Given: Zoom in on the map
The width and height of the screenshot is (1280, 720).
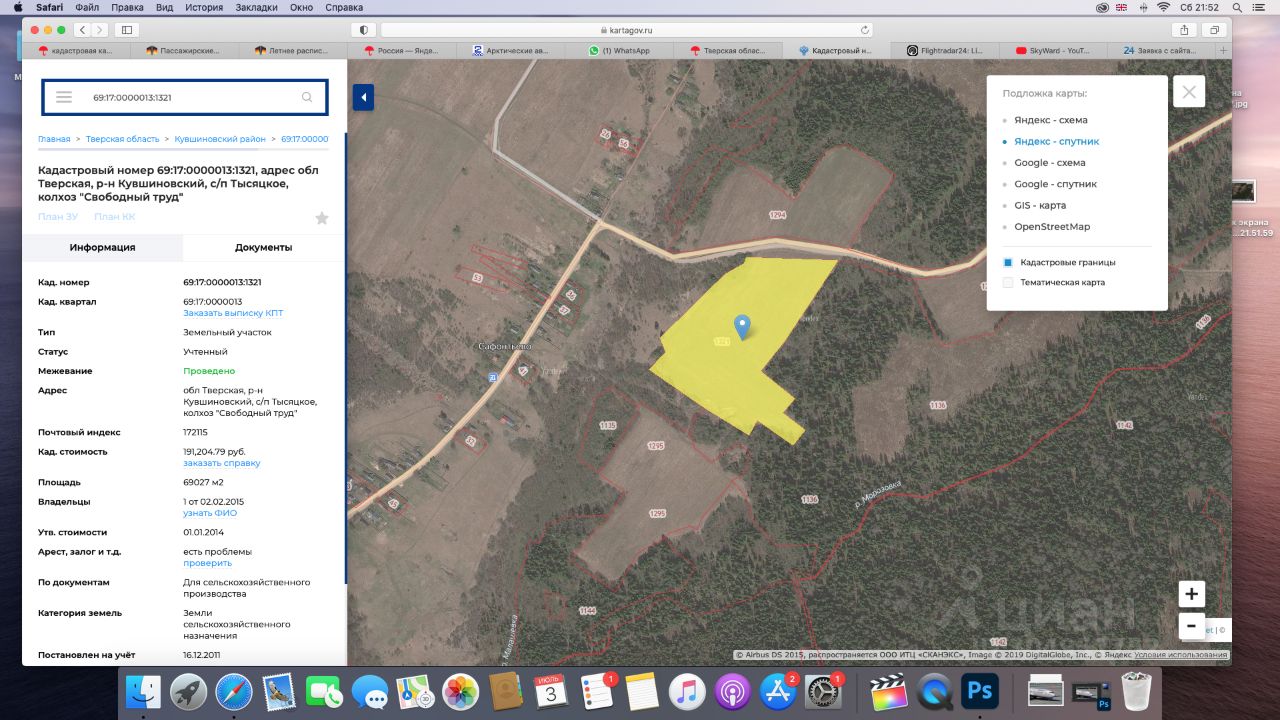Looking at the screenshot, I should pyautogui.click(x=1191, y=594).
